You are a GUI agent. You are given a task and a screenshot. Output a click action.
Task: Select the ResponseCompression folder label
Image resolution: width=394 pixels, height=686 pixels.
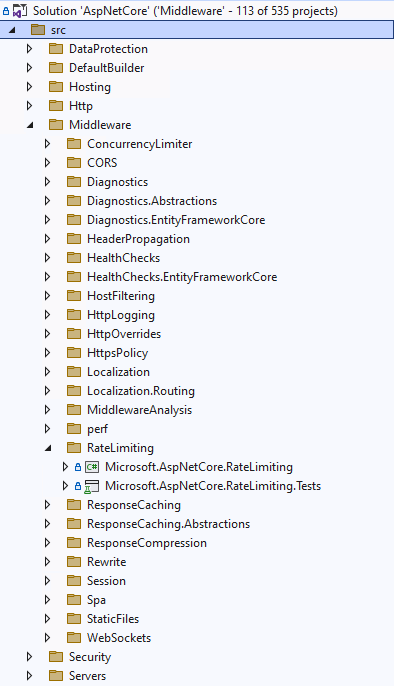pos(147,543)
